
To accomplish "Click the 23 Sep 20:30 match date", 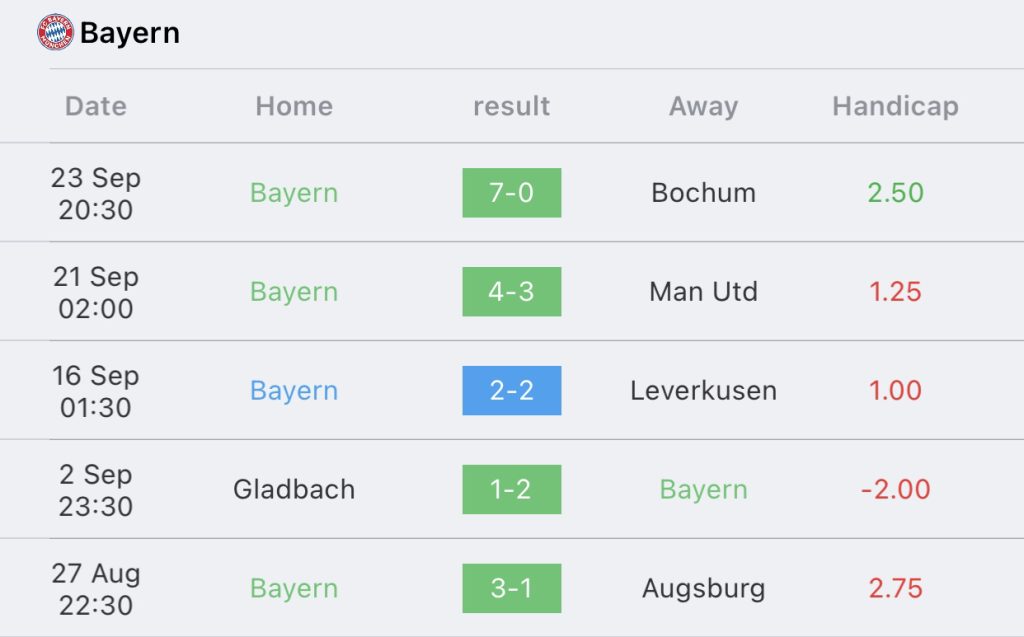I will pos(96,193).
